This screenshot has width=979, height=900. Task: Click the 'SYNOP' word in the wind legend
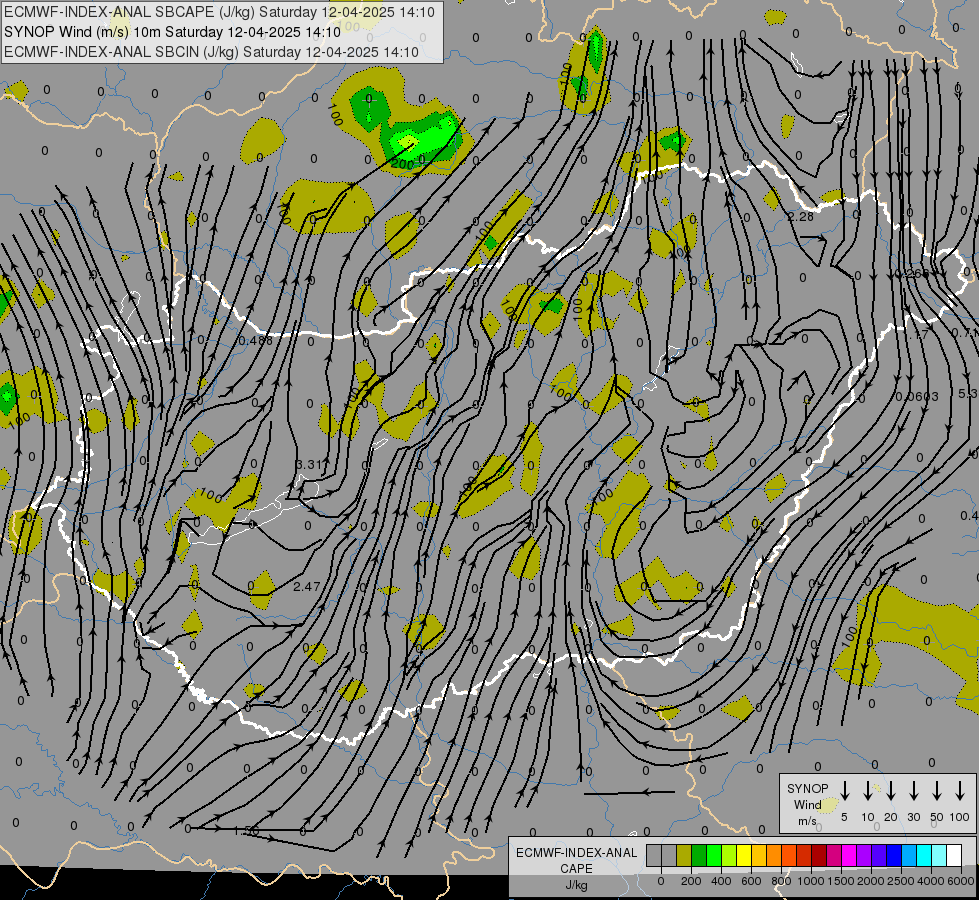pos(807,788)
